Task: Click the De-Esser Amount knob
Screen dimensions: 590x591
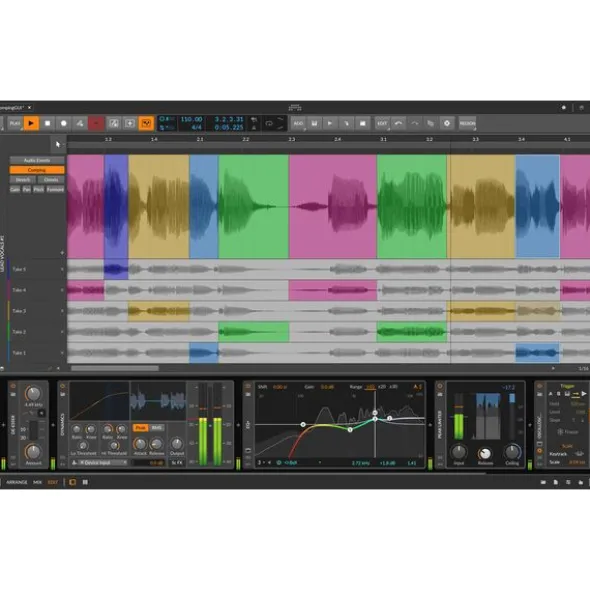Action: click(x=33, y=451)
